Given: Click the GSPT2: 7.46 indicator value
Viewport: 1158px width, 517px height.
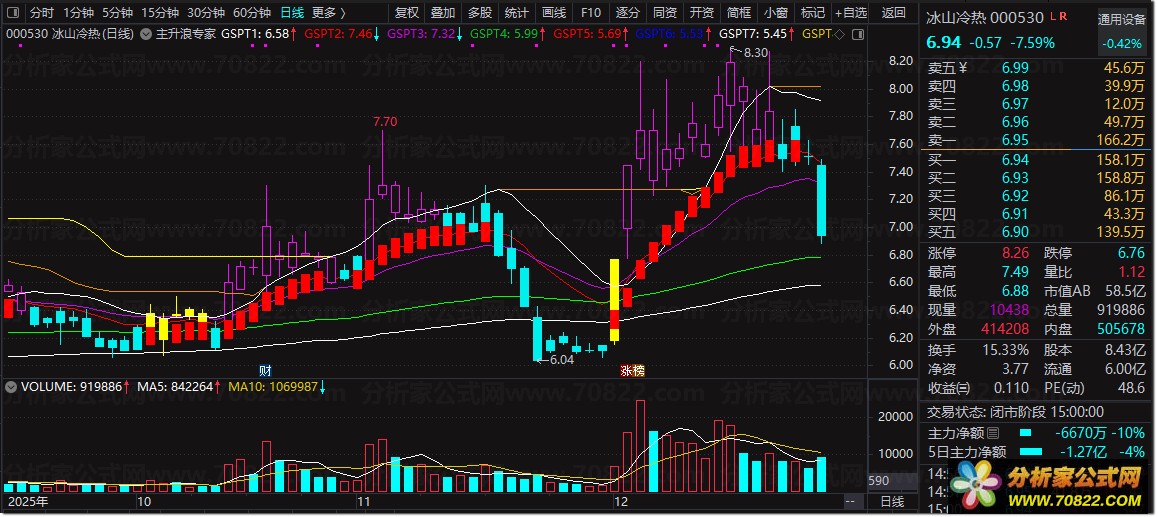Looking at the screenshot, I should 342,34.
